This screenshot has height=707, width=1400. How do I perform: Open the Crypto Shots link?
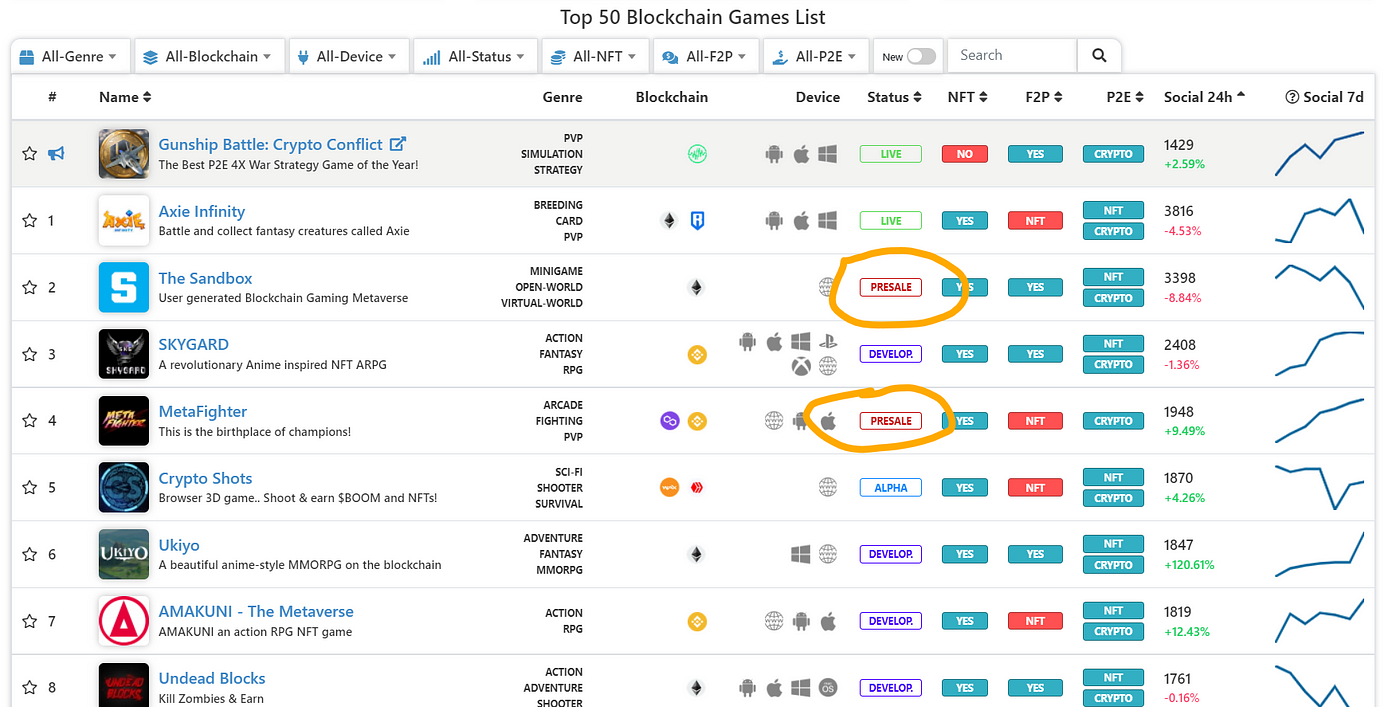[x=205, y=478]
